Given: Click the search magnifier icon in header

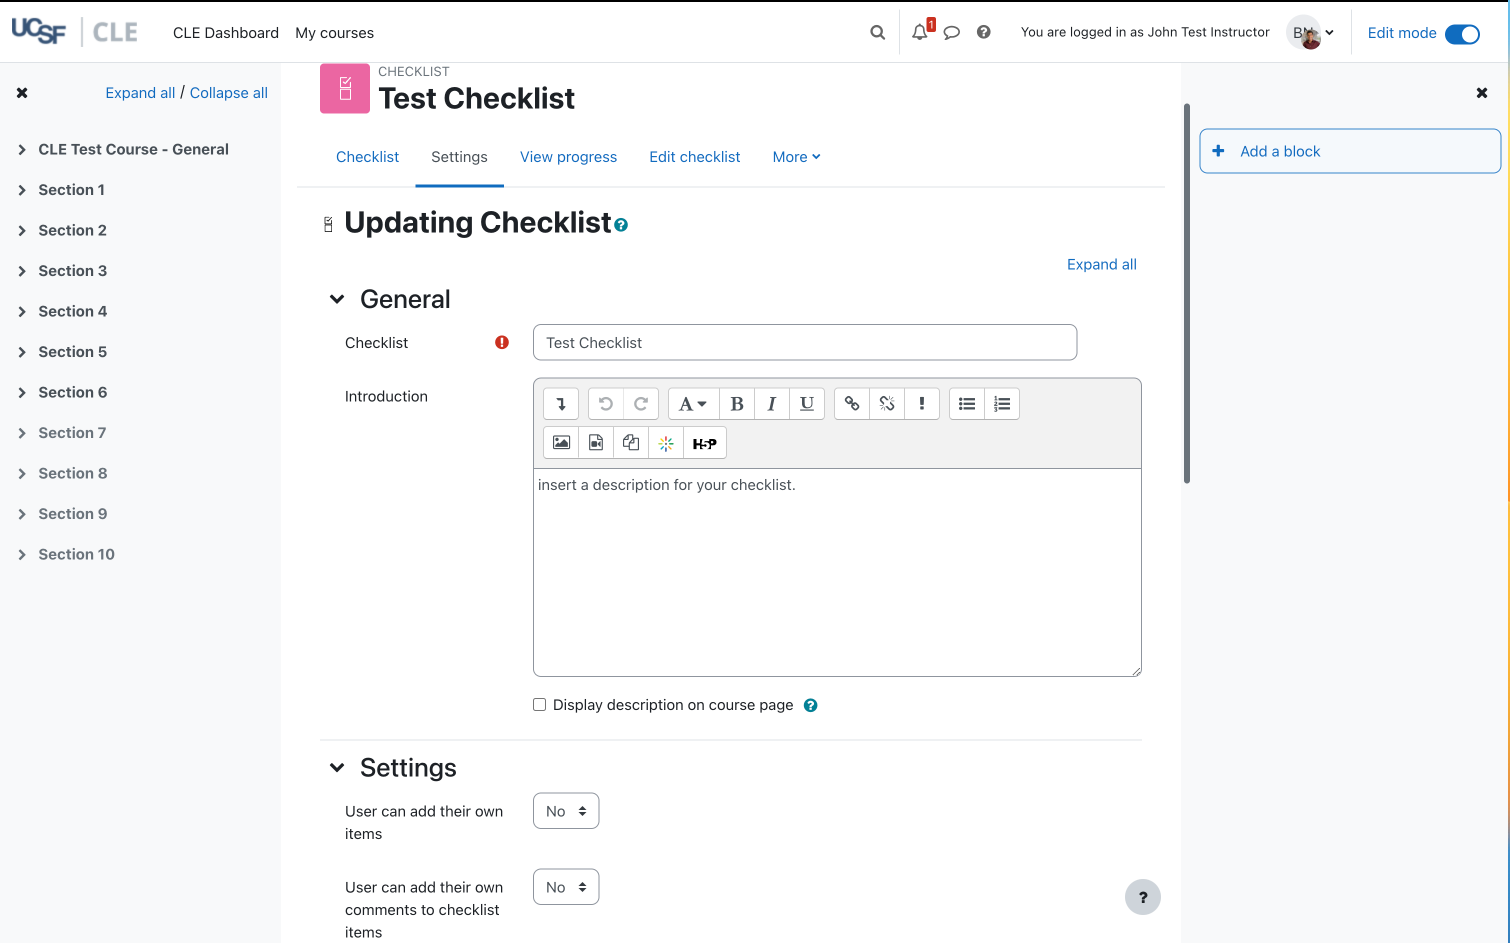Looking at the screenshot, I should [878, 33].
